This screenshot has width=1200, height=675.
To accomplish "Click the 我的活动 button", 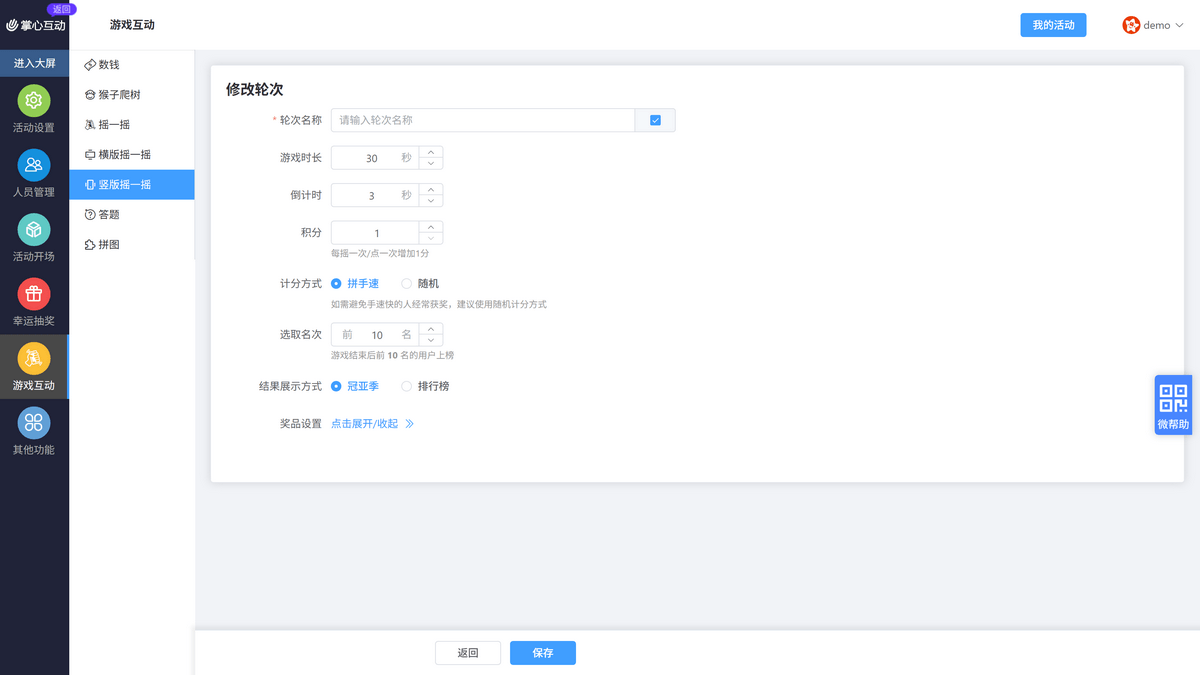I will [1053, 25].
